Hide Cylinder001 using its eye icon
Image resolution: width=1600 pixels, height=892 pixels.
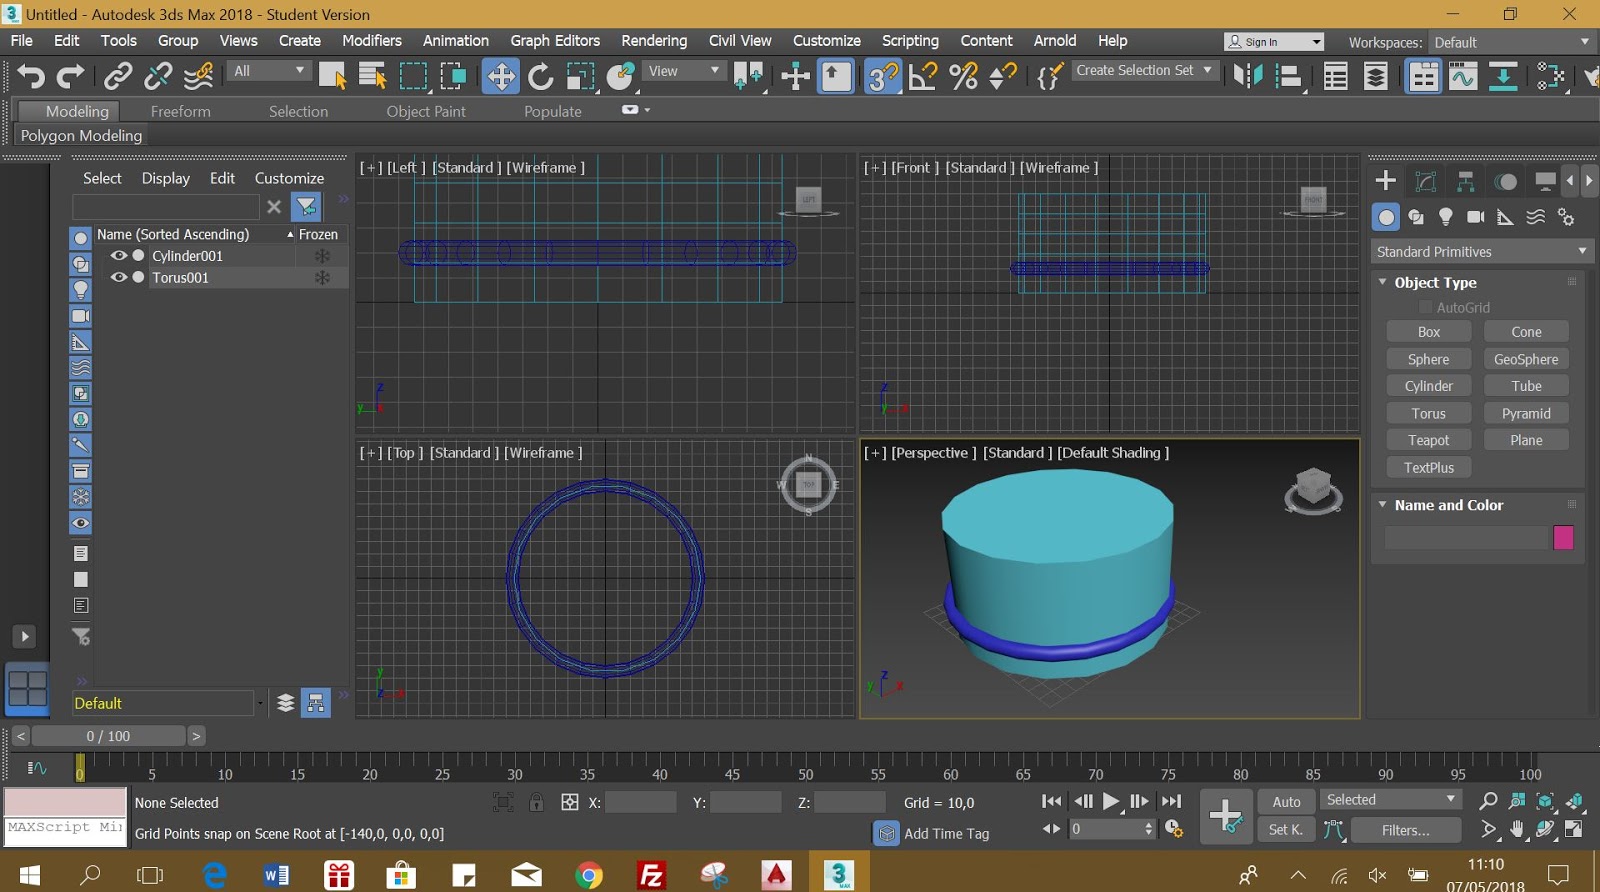118,256
